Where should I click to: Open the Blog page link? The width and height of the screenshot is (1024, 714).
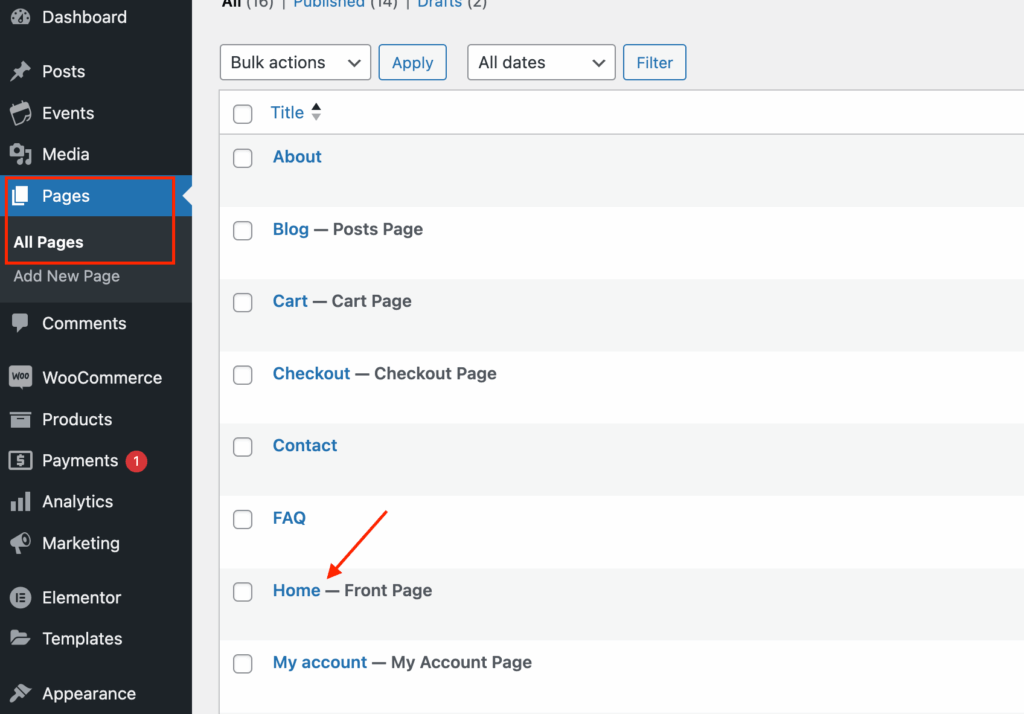tap(291, 229)
